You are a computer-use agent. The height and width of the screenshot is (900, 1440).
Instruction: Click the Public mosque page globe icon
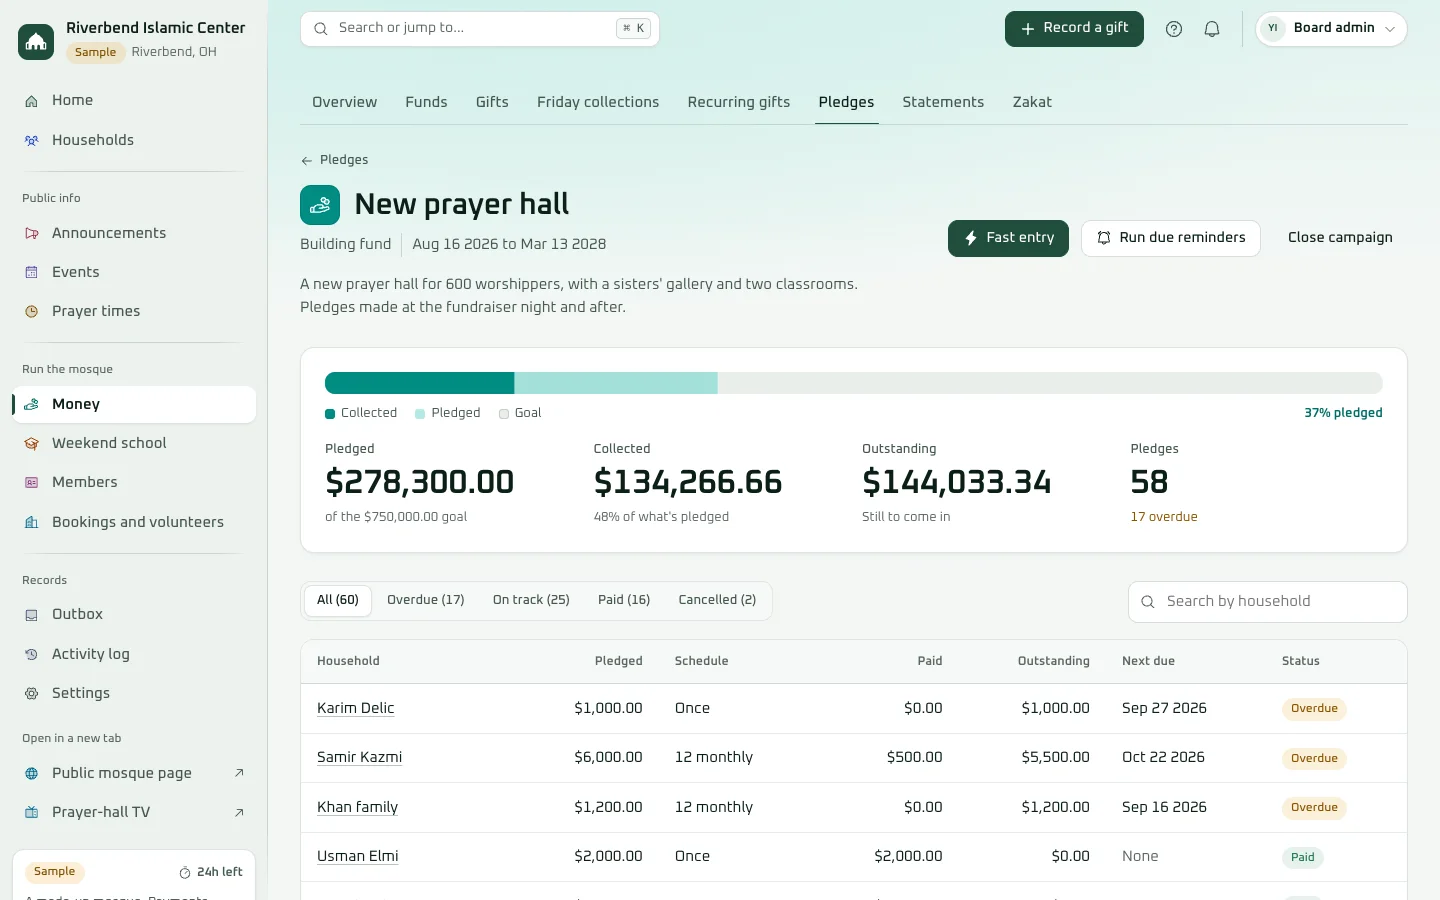click(31, 774)
